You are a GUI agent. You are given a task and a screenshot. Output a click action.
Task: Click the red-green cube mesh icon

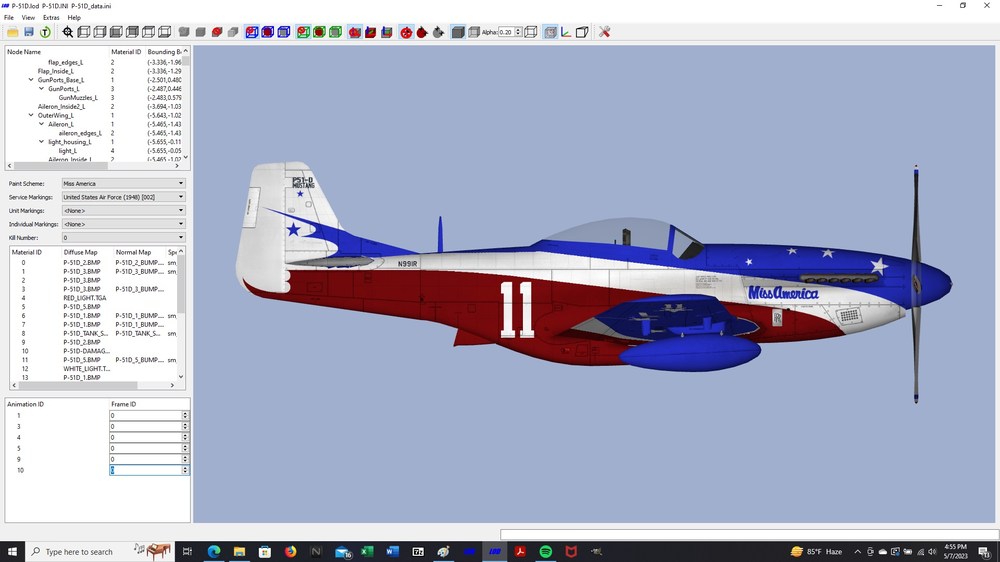click(x=371, y=32)
